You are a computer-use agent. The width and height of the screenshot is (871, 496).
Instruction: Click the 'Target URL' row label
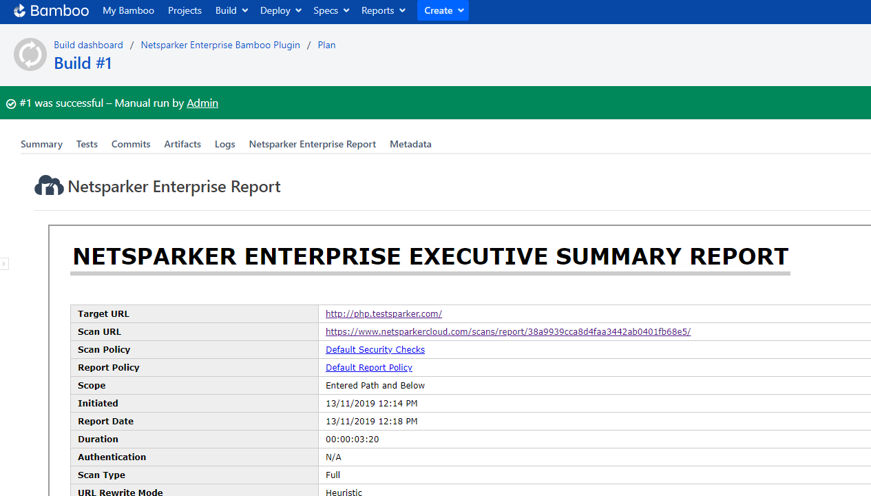pyautogui.click(x=103, y=314)
